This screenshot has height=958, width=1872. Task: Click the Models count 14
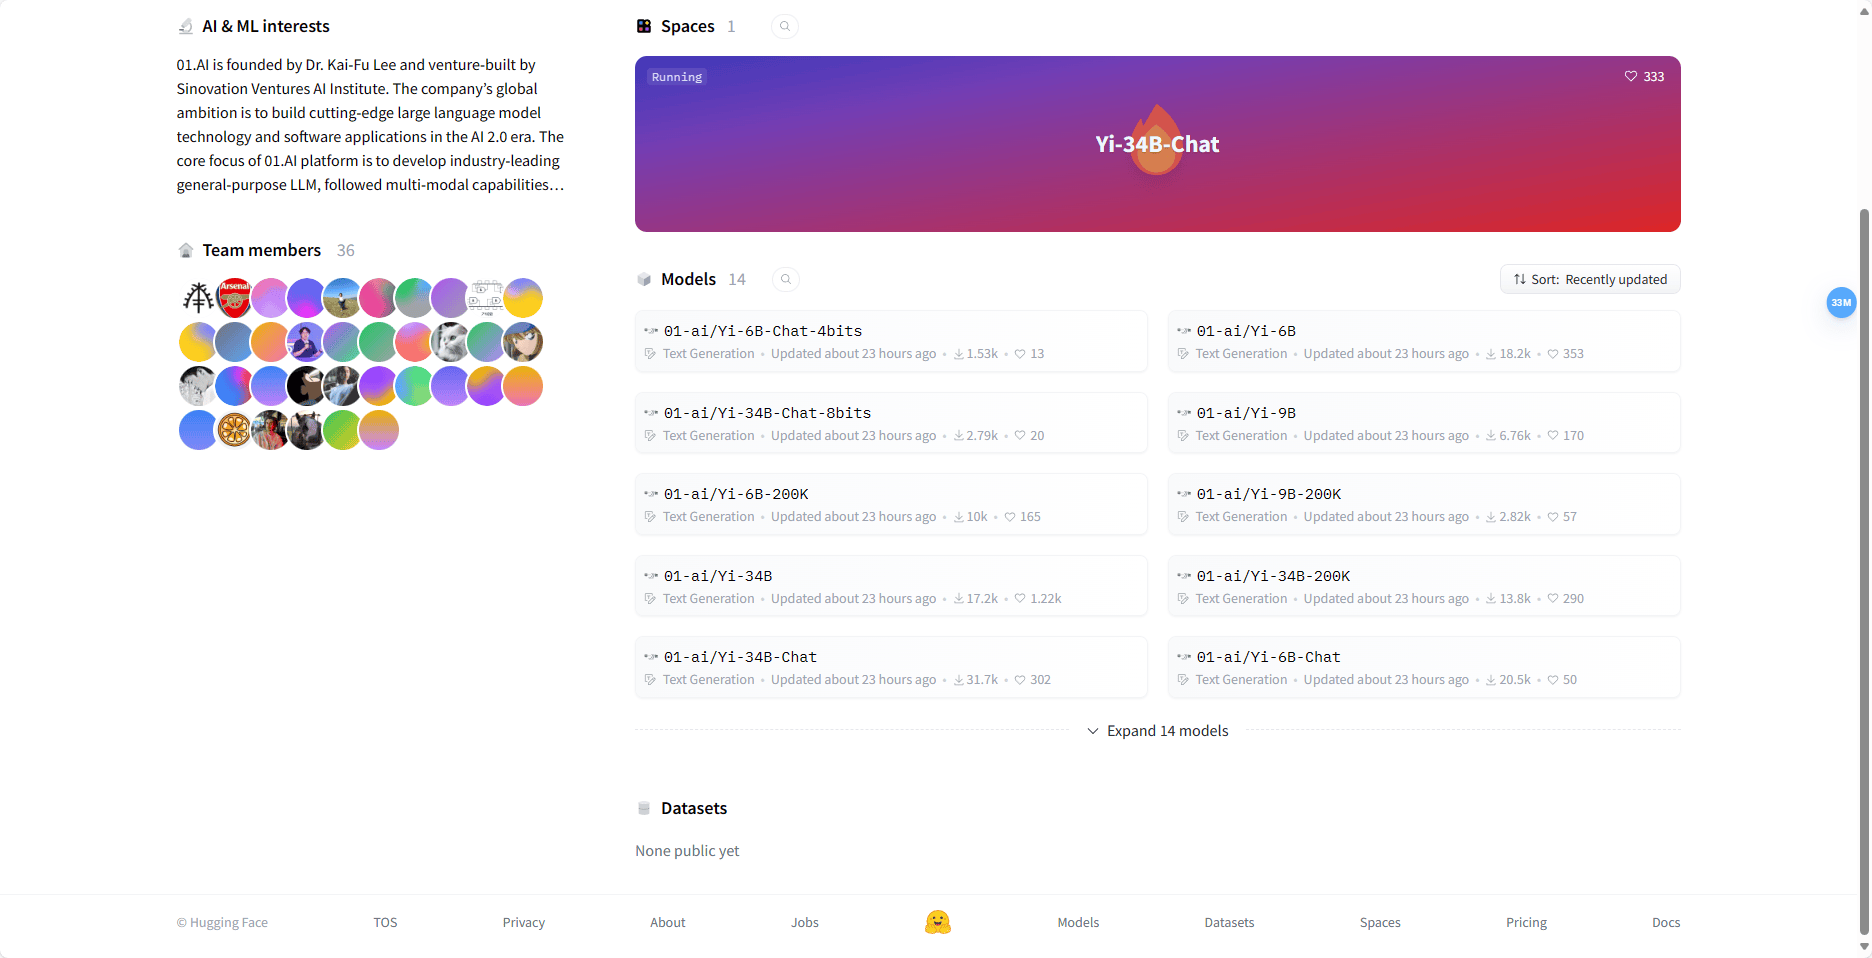[737, 279]
